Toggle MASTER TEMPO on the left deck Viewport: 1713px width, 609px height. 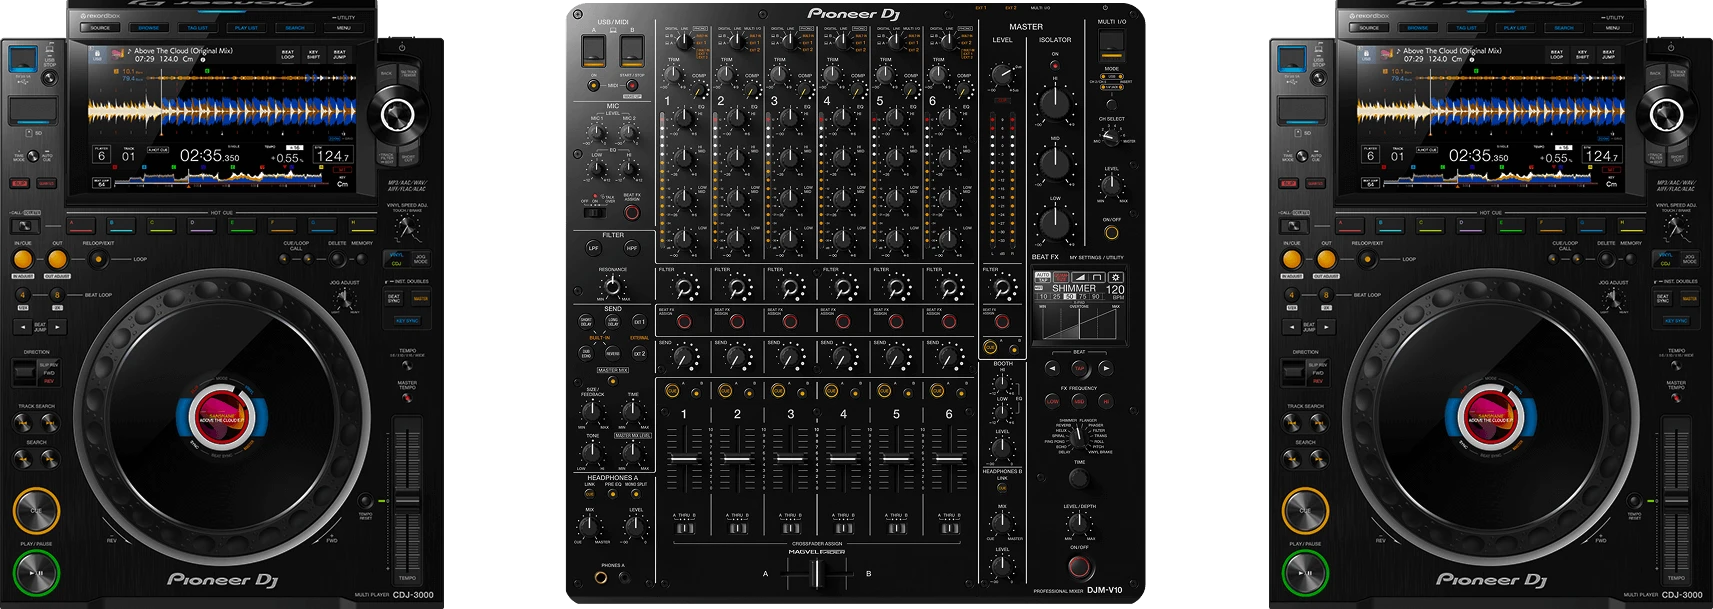click(x=407, y=396)
